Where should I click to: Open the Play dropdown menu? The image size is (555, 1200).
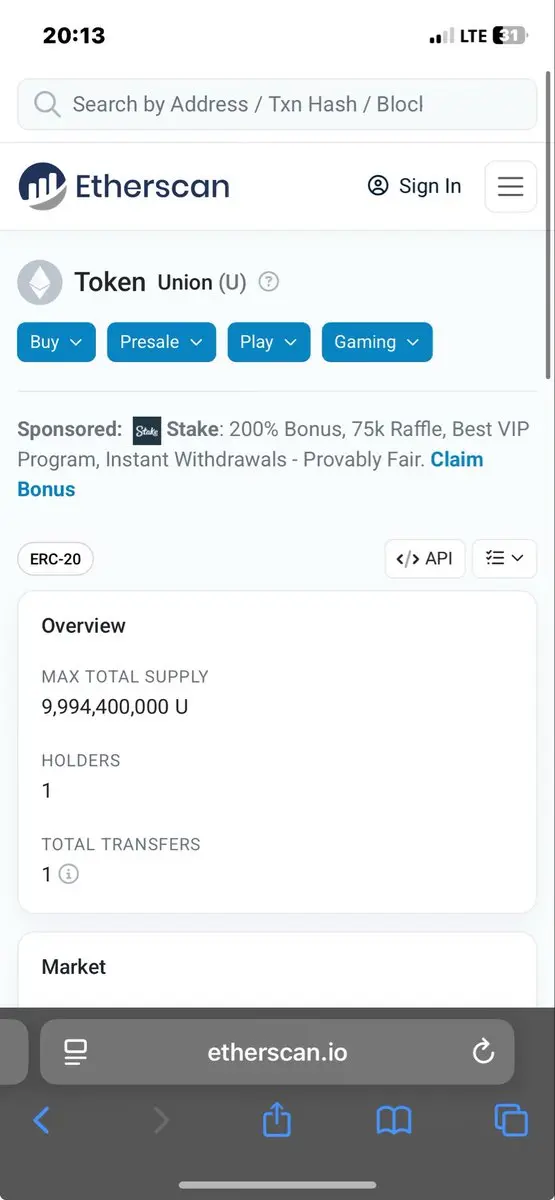(269, 342)
